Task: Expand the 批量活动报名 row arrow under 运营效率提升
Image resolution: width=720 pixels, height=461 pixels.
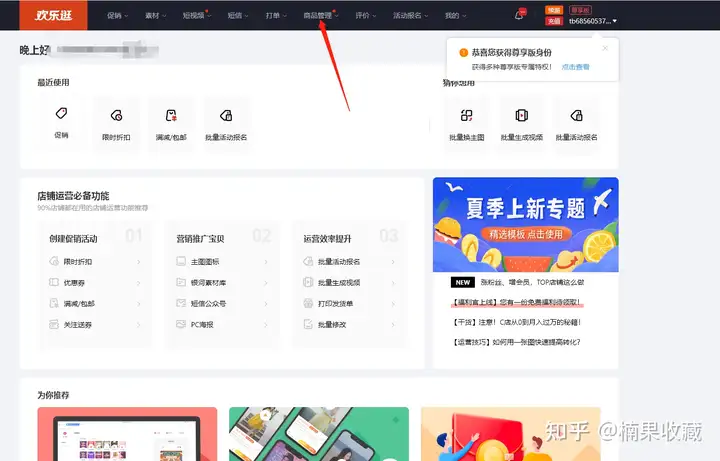Action: click(x=393, y=262)
